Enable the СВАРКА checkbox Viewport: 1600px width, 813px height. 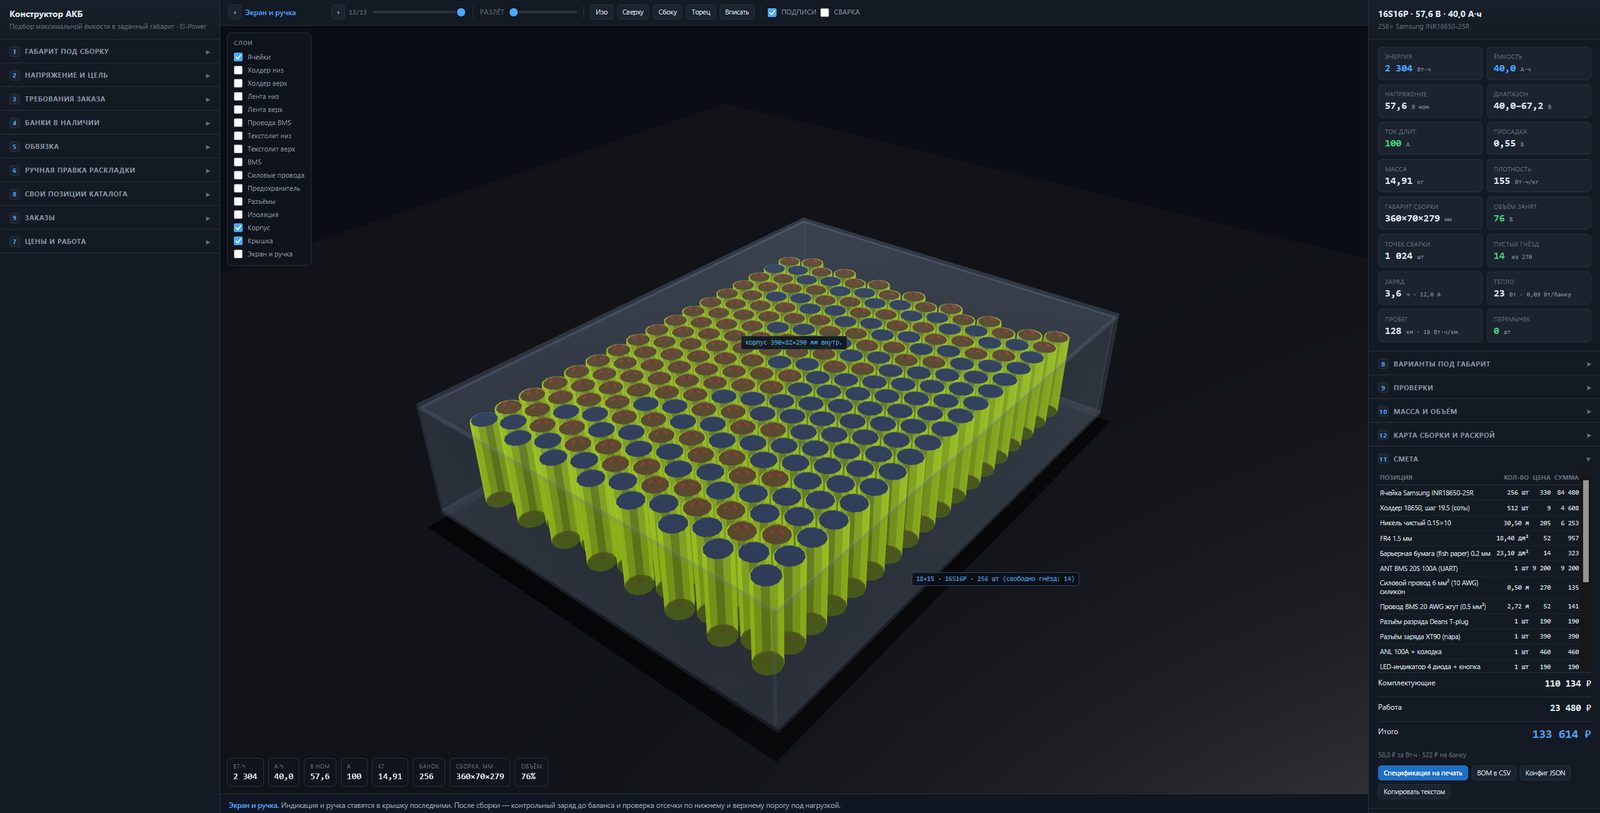pyautogui.click(x=824, y=12)
